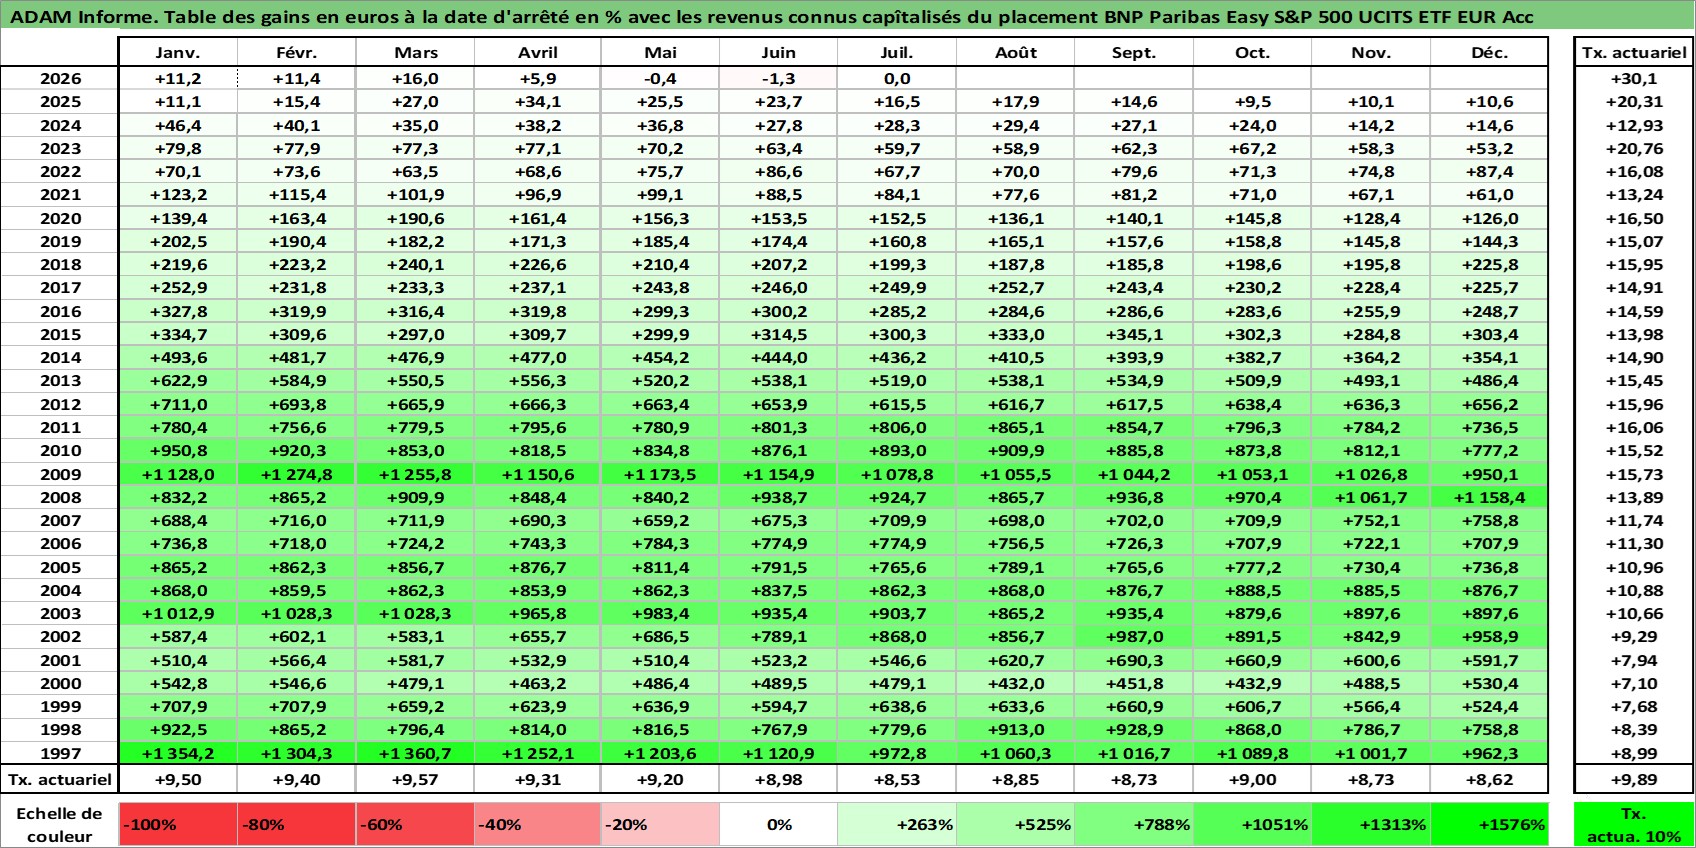Select the '+752,1' cell for November 2007
The image size is (1696, 848).
click(1371, 520)
